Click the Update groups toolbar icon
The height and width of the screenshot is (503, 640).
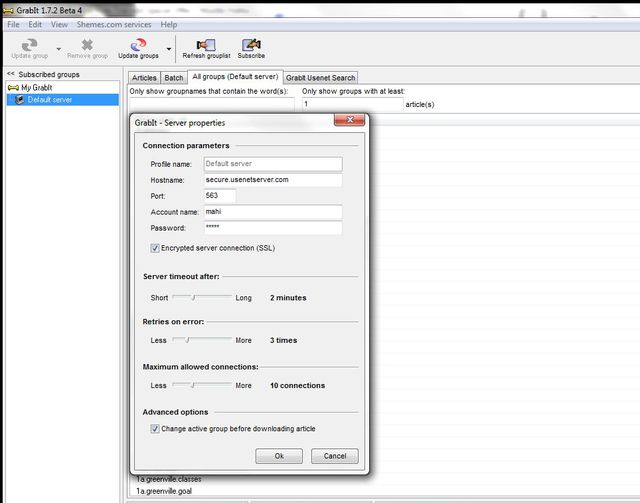click(x=138, y=49)
